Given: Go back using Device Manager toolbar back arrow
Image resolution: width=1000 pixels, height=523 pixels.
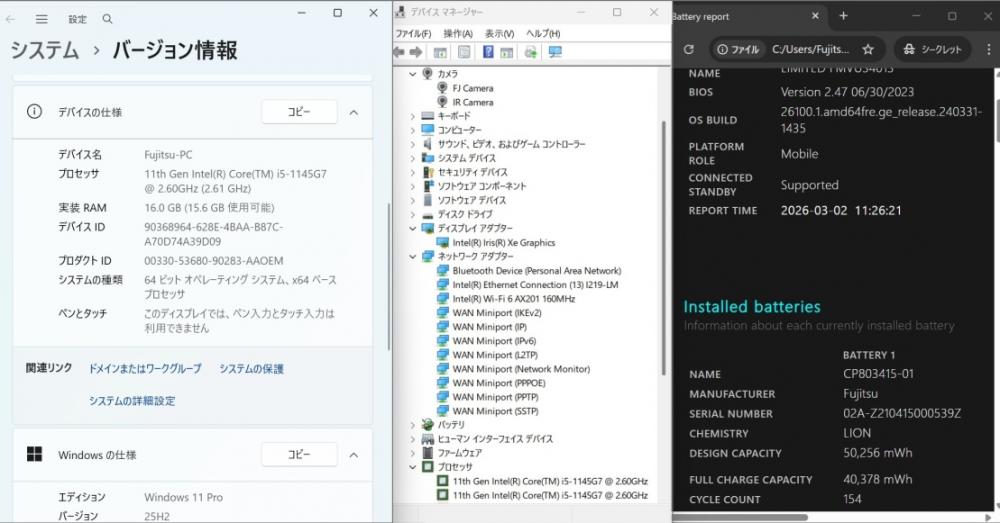Looking at the screenshot, I should (399, 52).
